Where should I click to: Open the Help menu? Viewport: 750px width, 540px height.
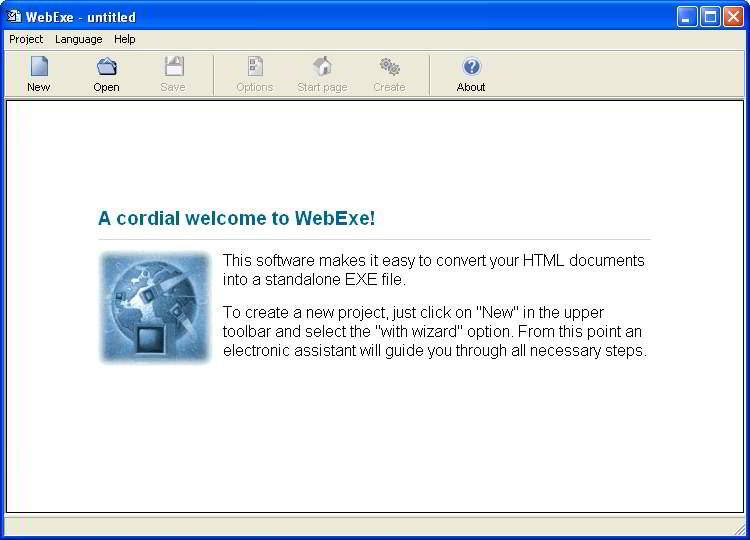point(124,39)
